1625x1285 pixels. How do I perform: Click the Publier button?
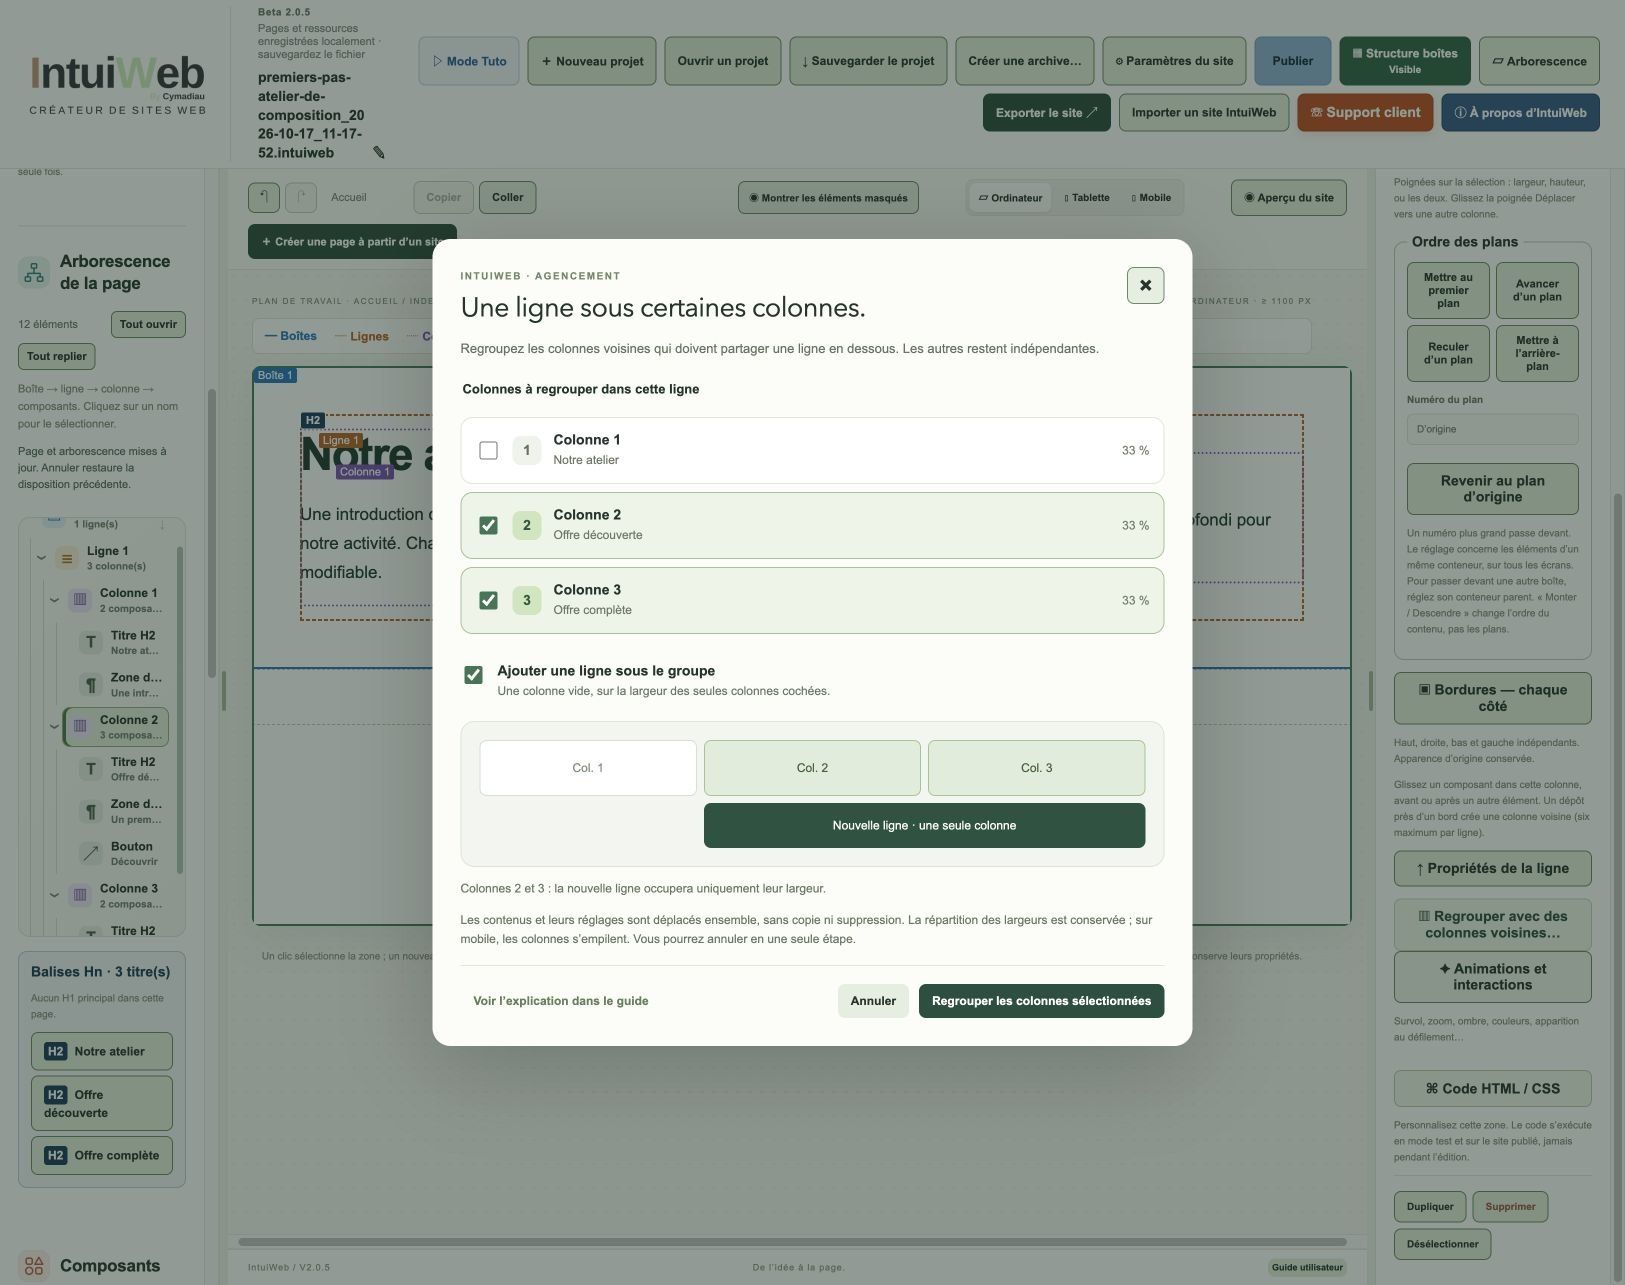[1293, 61]
